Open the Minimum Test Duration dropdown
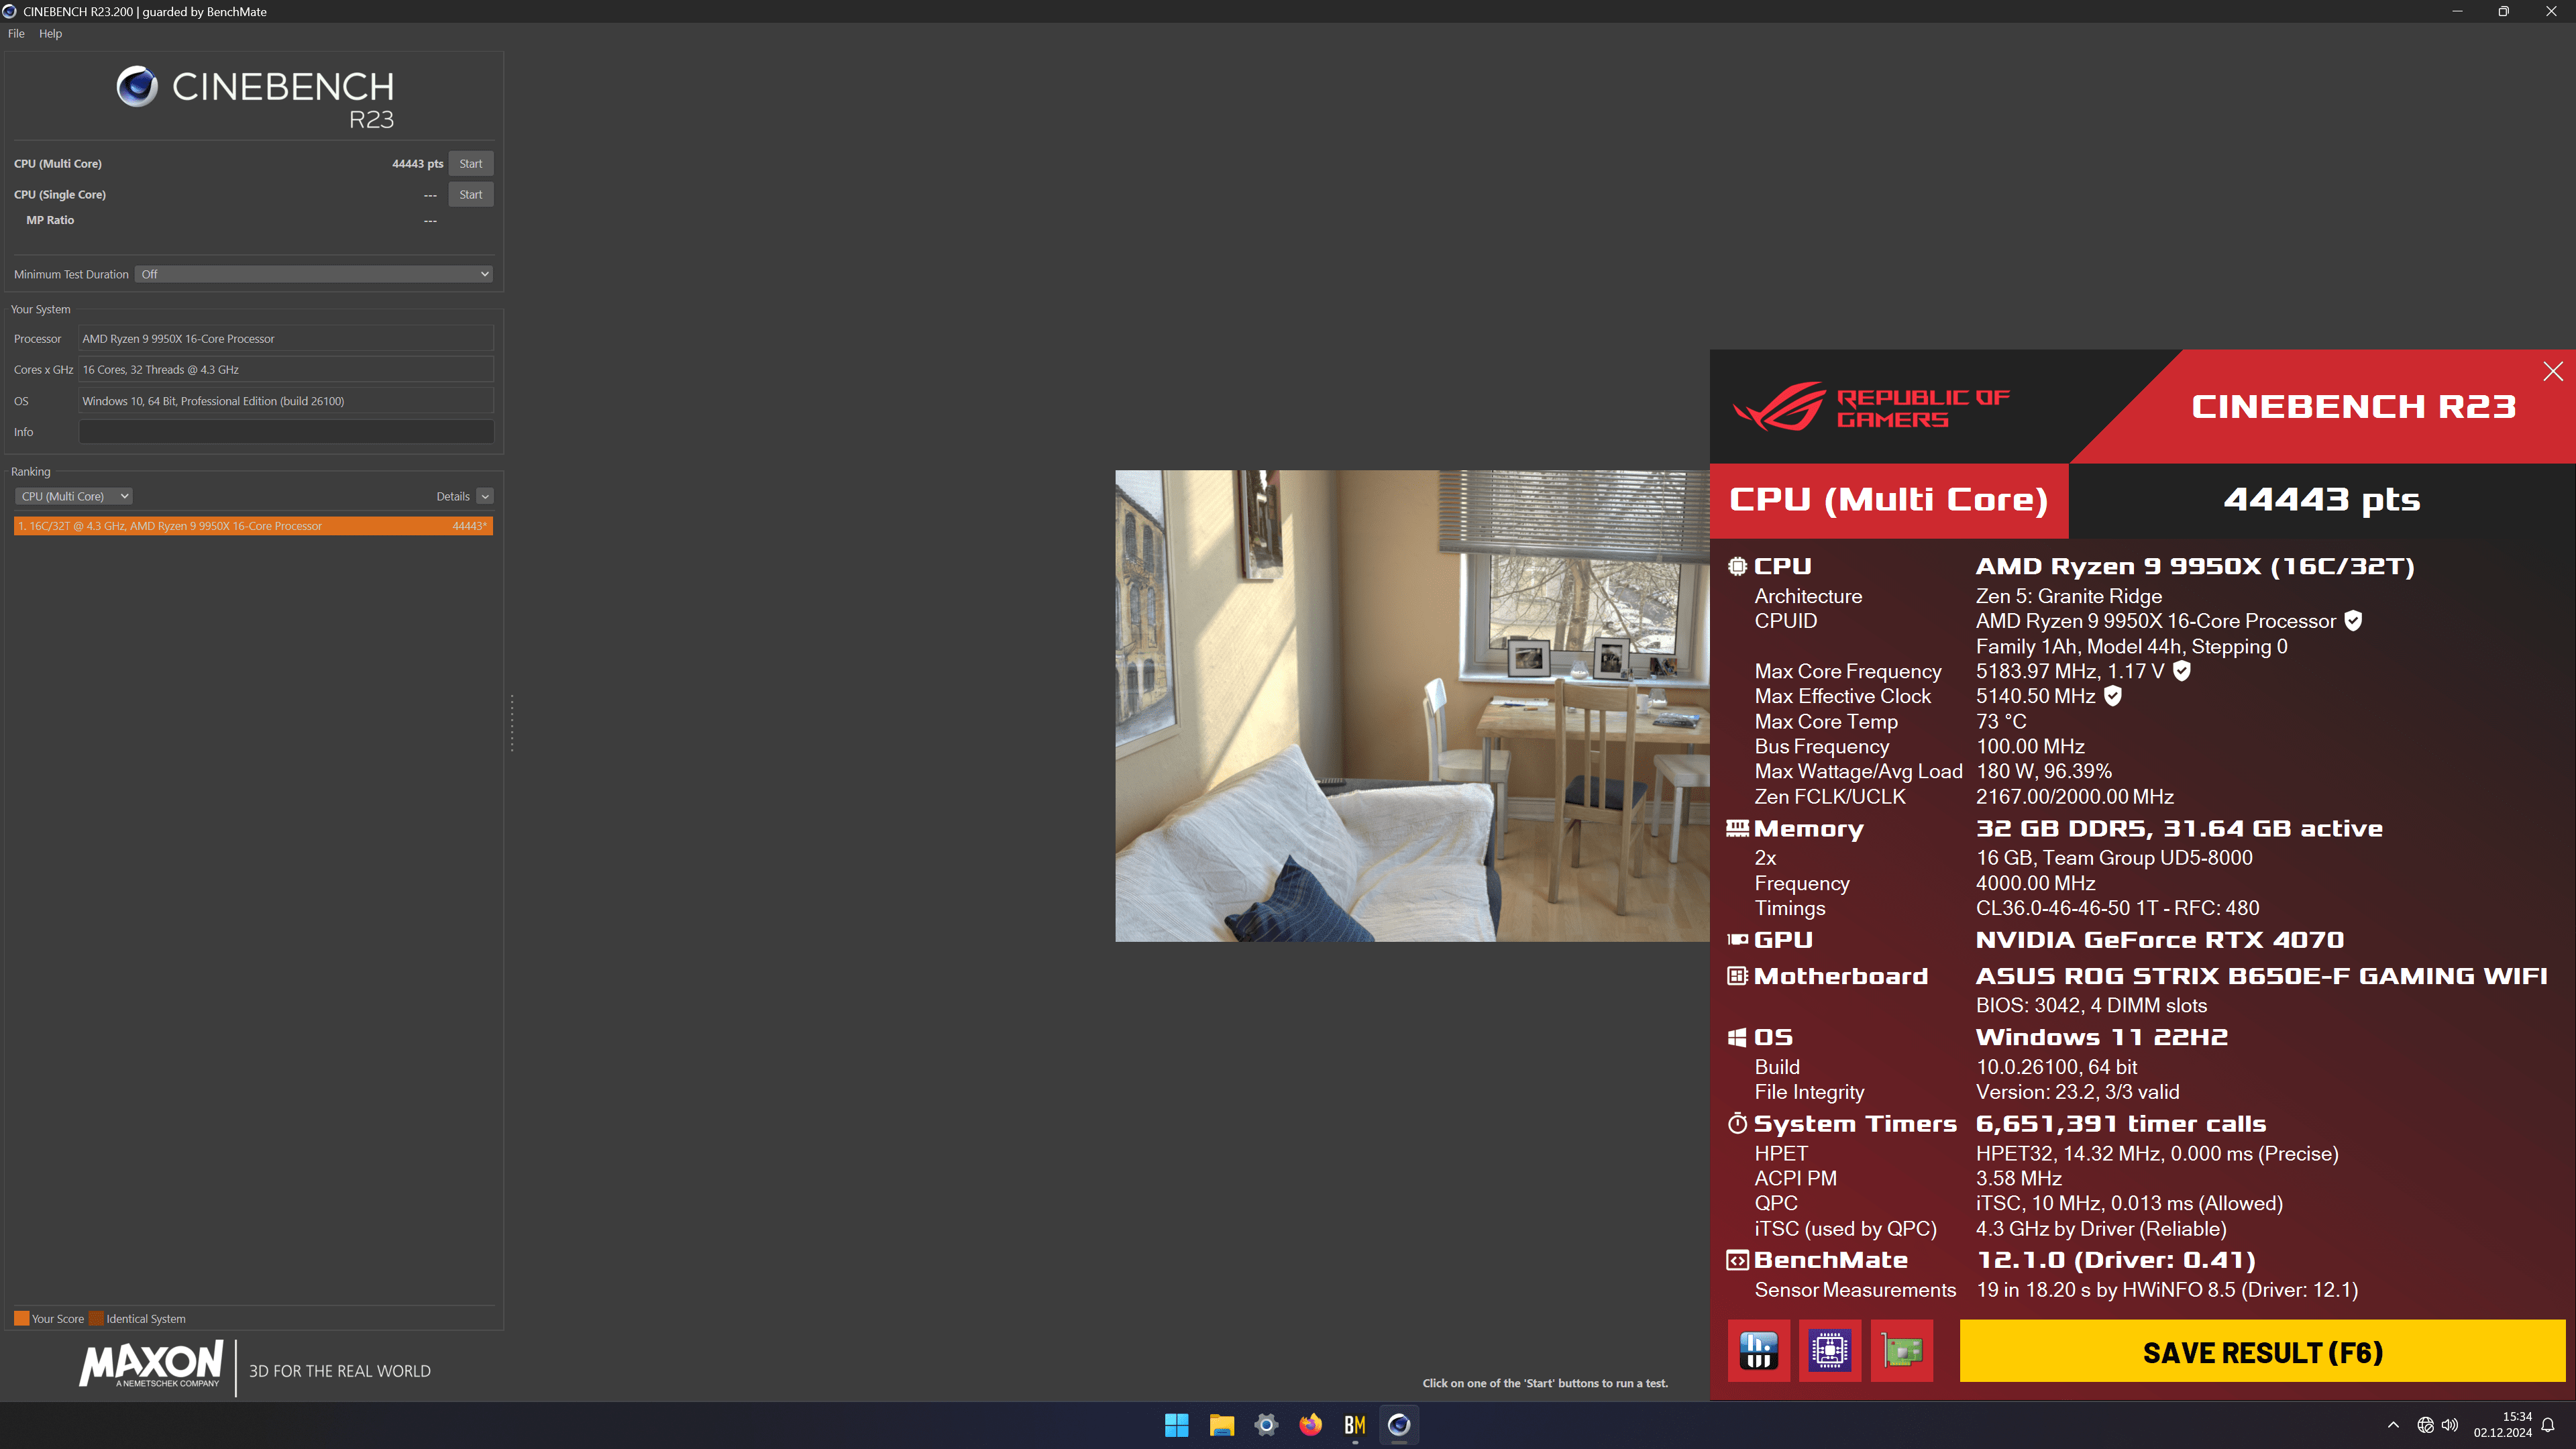This screenshot has height=1449, width=2576. (x=314, y=274)
